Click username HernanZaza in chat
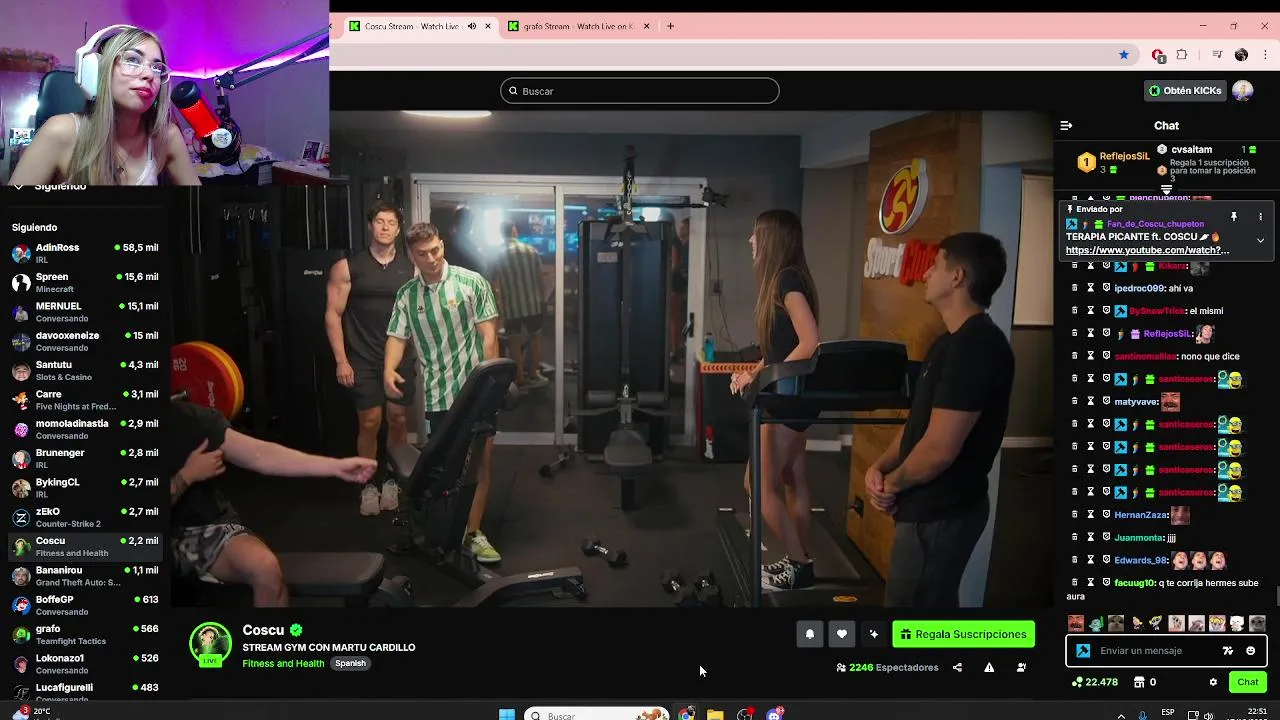The height and width of the screenshot is (720, 1280). [x=1141, y=515]
